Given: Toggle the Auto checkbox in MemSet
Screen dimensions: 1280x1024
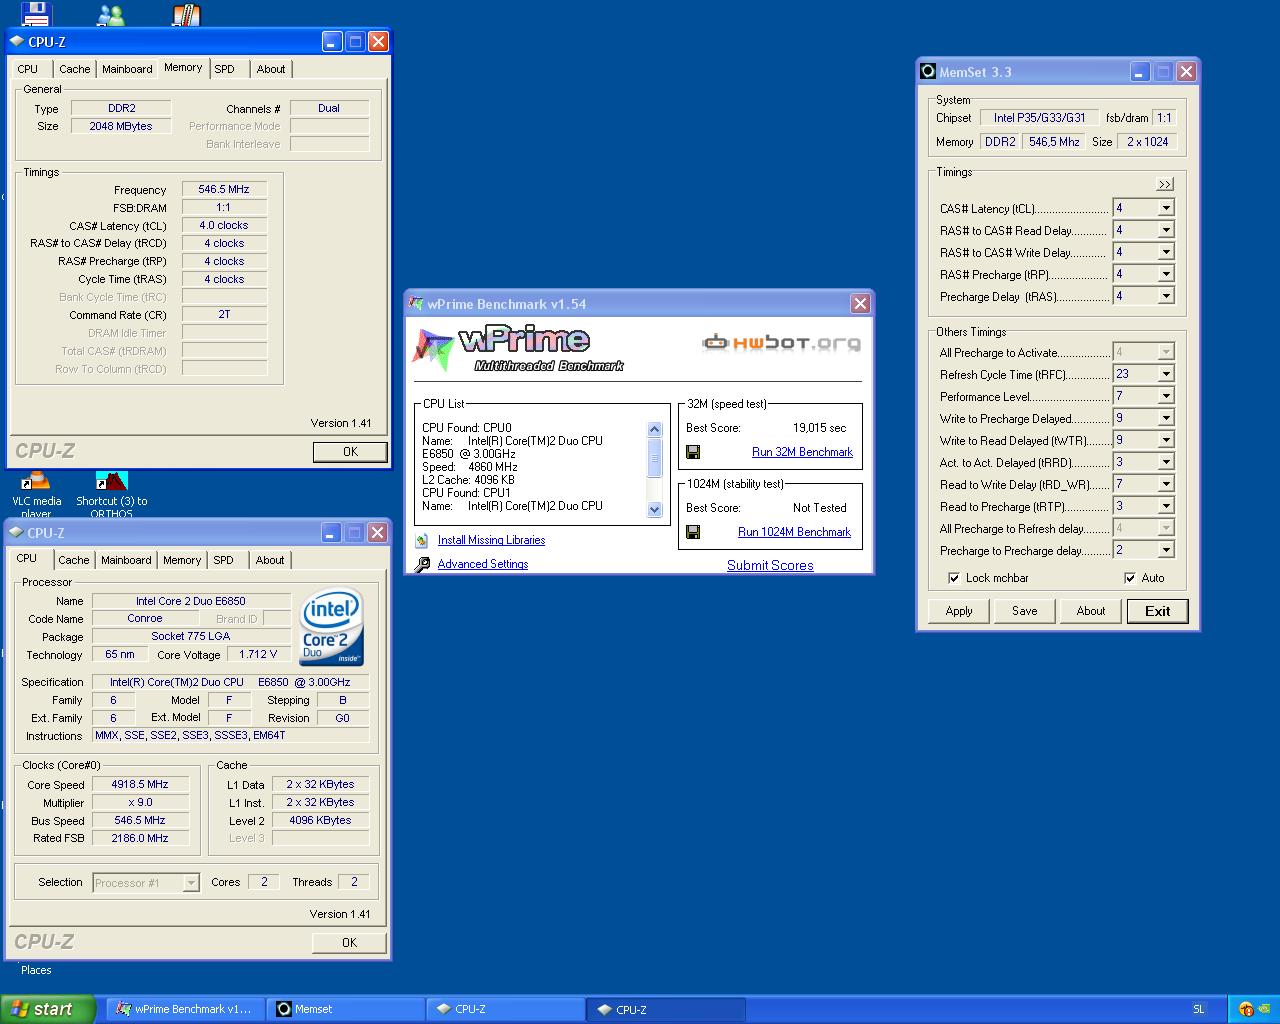Looking at the screenshot, I should [x=1130, y=578].
